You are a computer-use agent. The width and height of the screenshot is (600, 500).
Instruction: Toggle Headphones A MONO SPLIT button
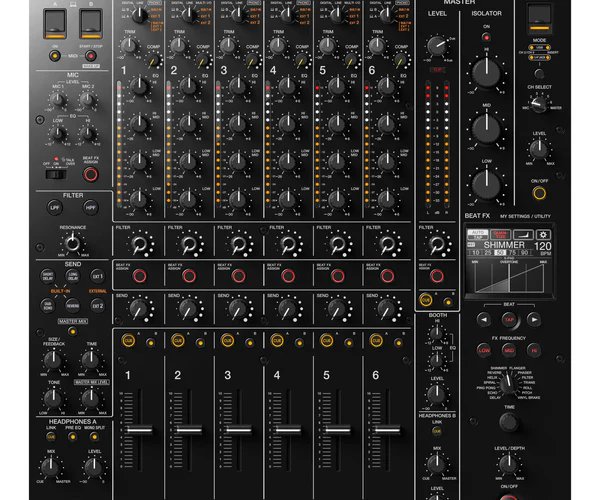click(94, 436)
